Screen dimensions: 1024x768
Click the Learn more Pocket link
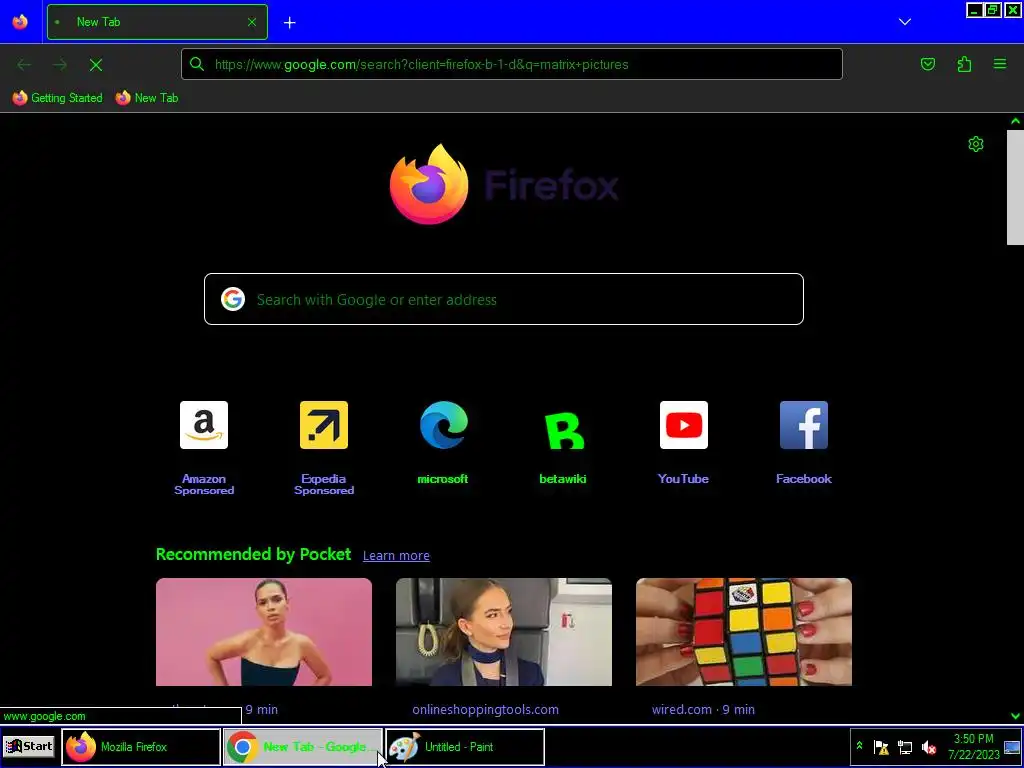396,556
